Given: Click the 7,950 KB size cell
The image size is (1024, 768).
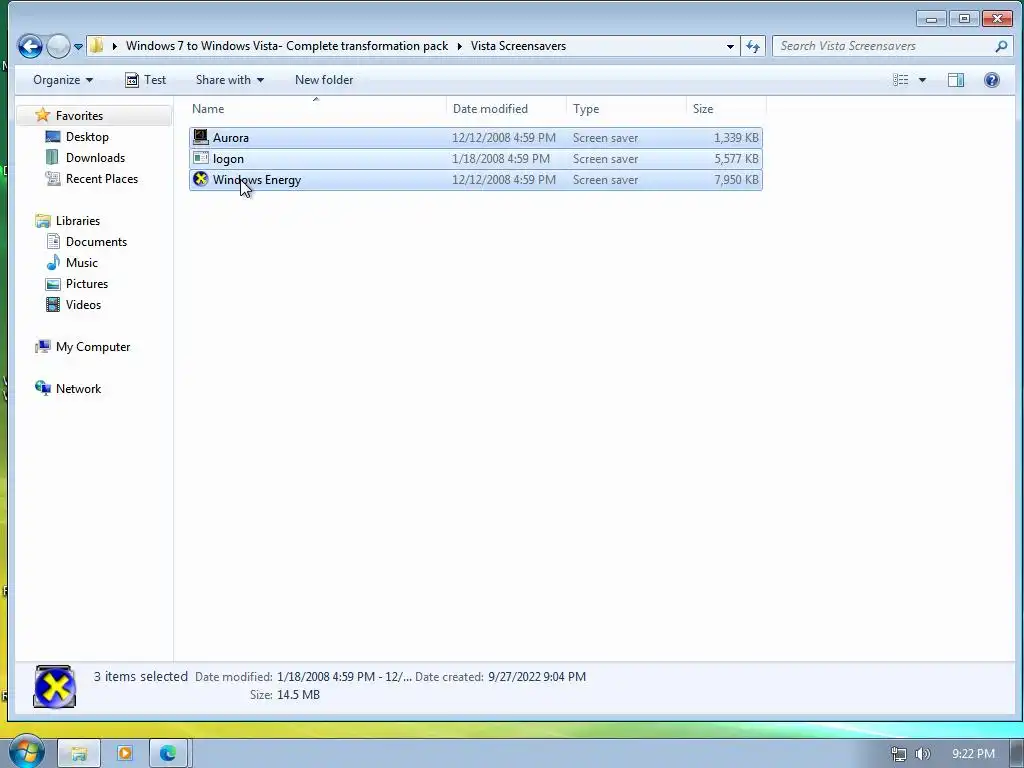Looking at the screenshot, I should coord(736,180).
